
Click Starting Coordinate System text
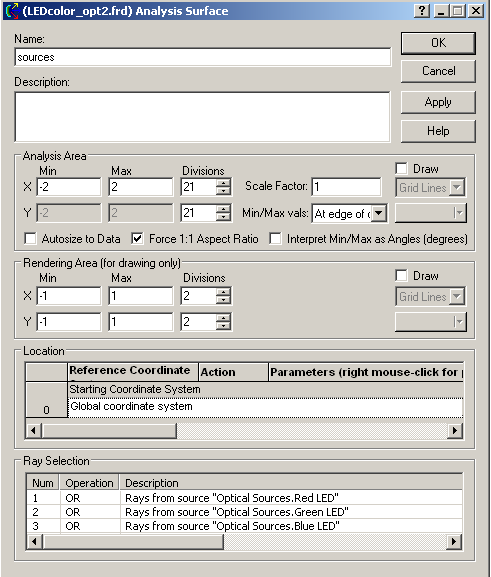pyautogui.click(x=135, y=389)
